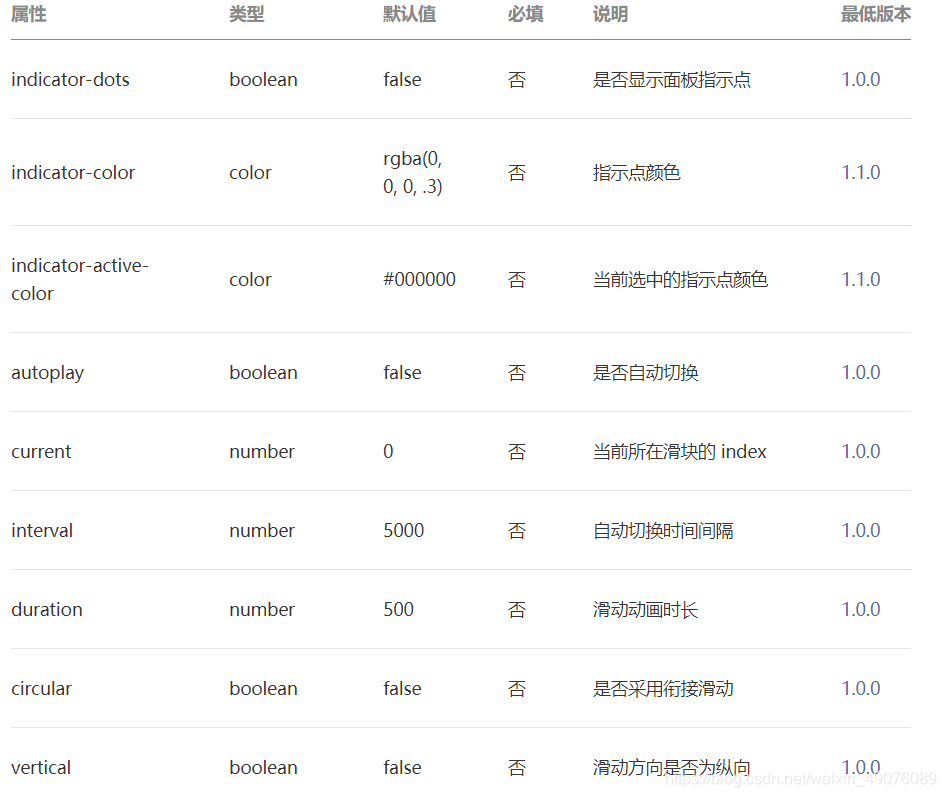The width and height of the screenshot is (946, 797).
Task: Click the 属性 column header
Action: tap(29, 15)
